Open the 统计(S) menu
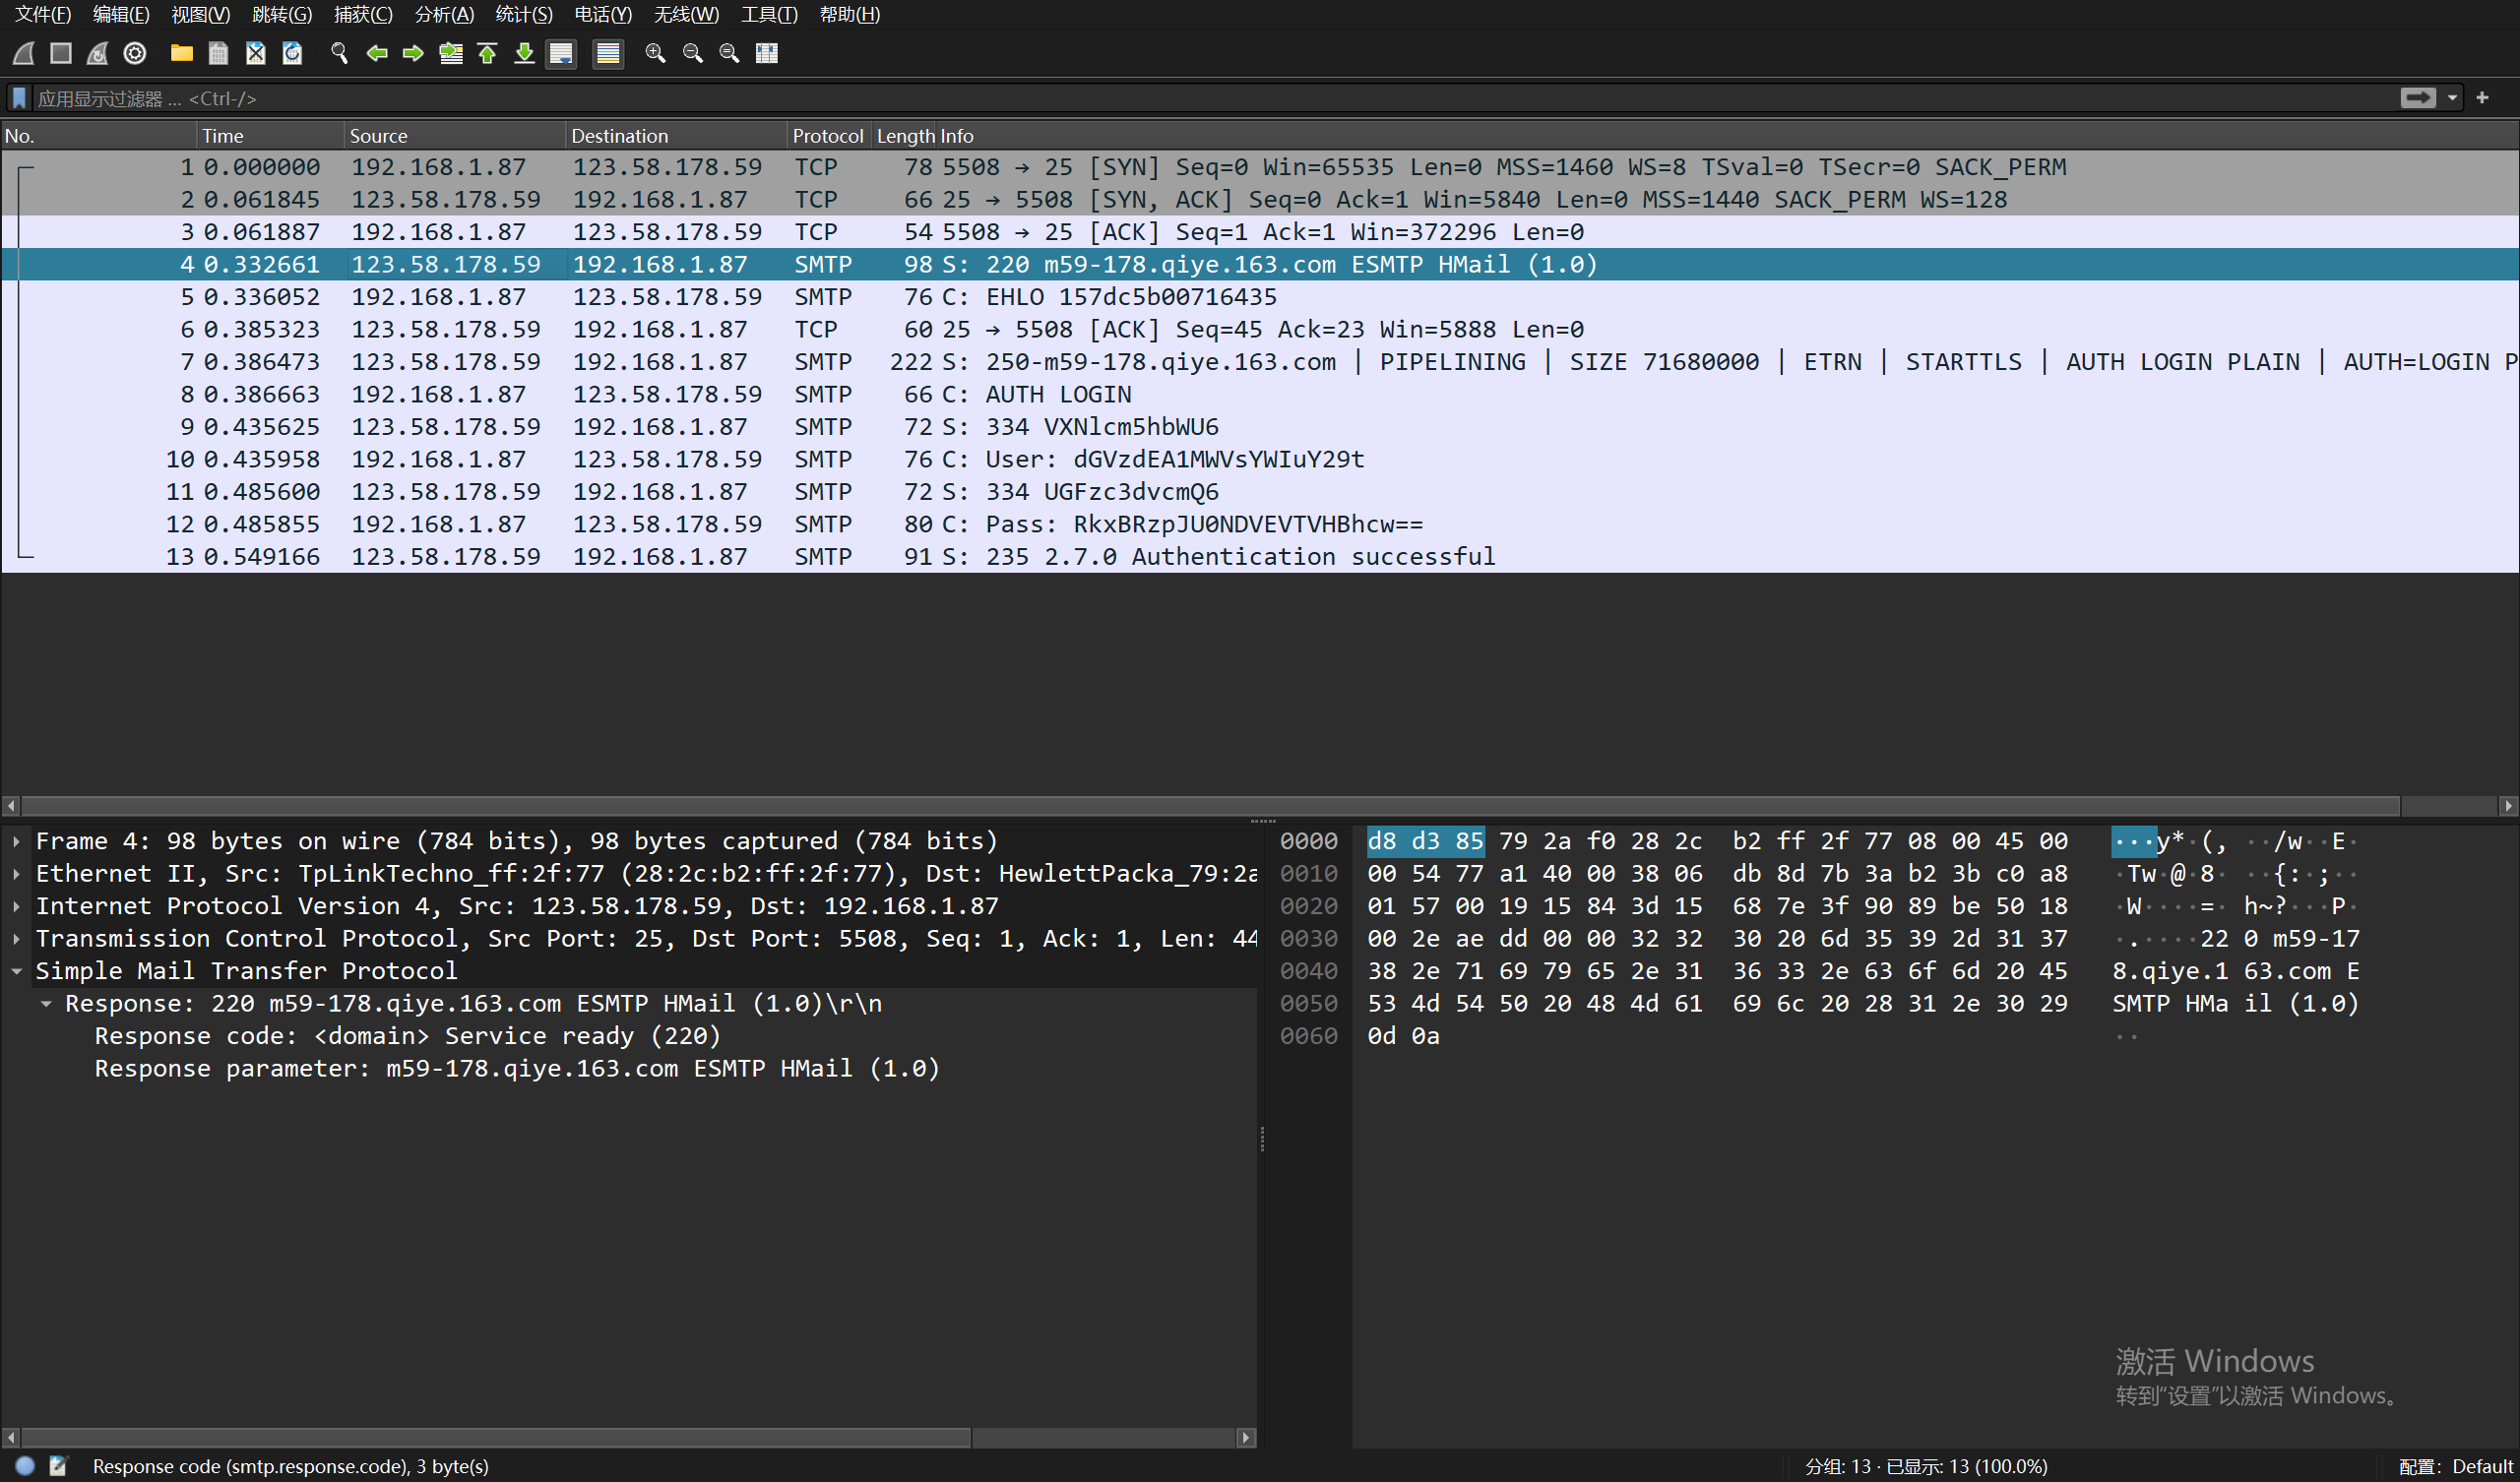 [523, 14]
